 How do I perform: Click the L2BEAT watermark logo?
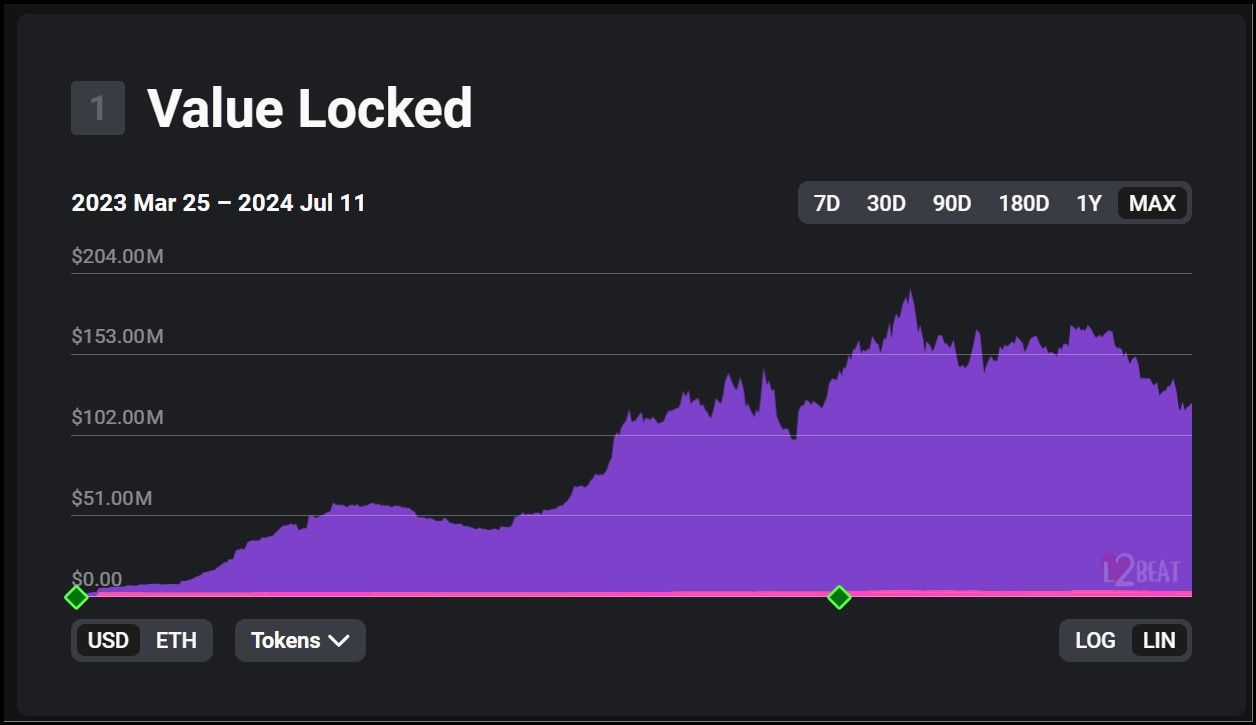1140,570
